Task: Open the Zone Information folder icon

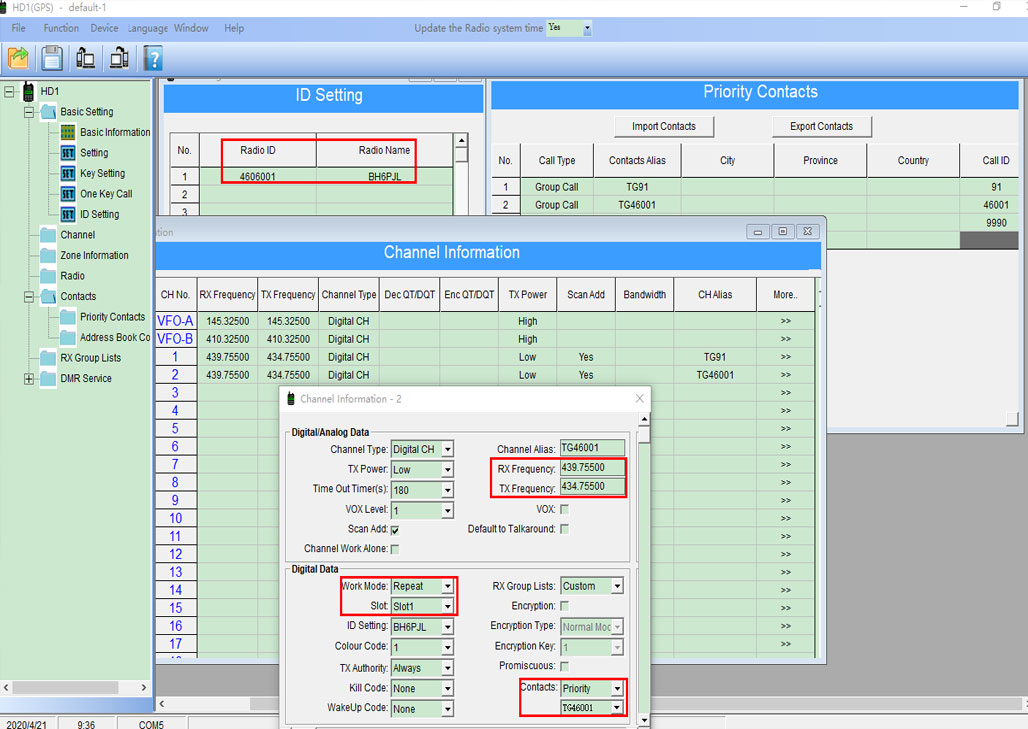Action: [48, 255]
